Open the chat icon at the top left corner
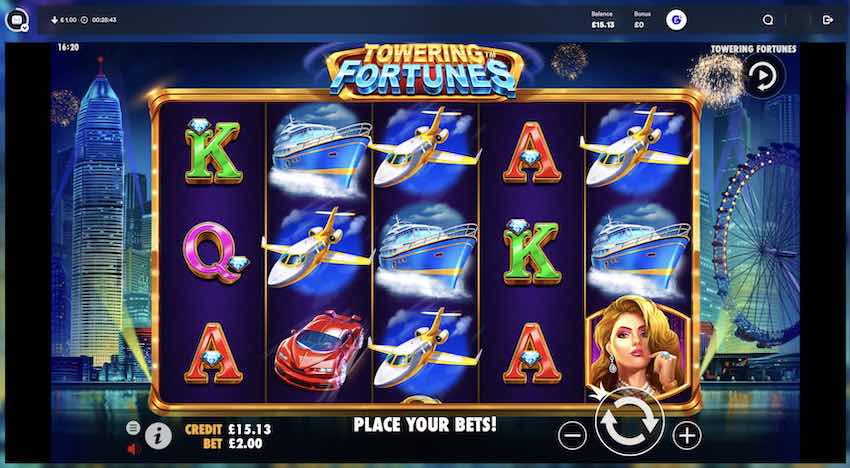850x468 pixels. pyautogui.click(x=17, y=20)
